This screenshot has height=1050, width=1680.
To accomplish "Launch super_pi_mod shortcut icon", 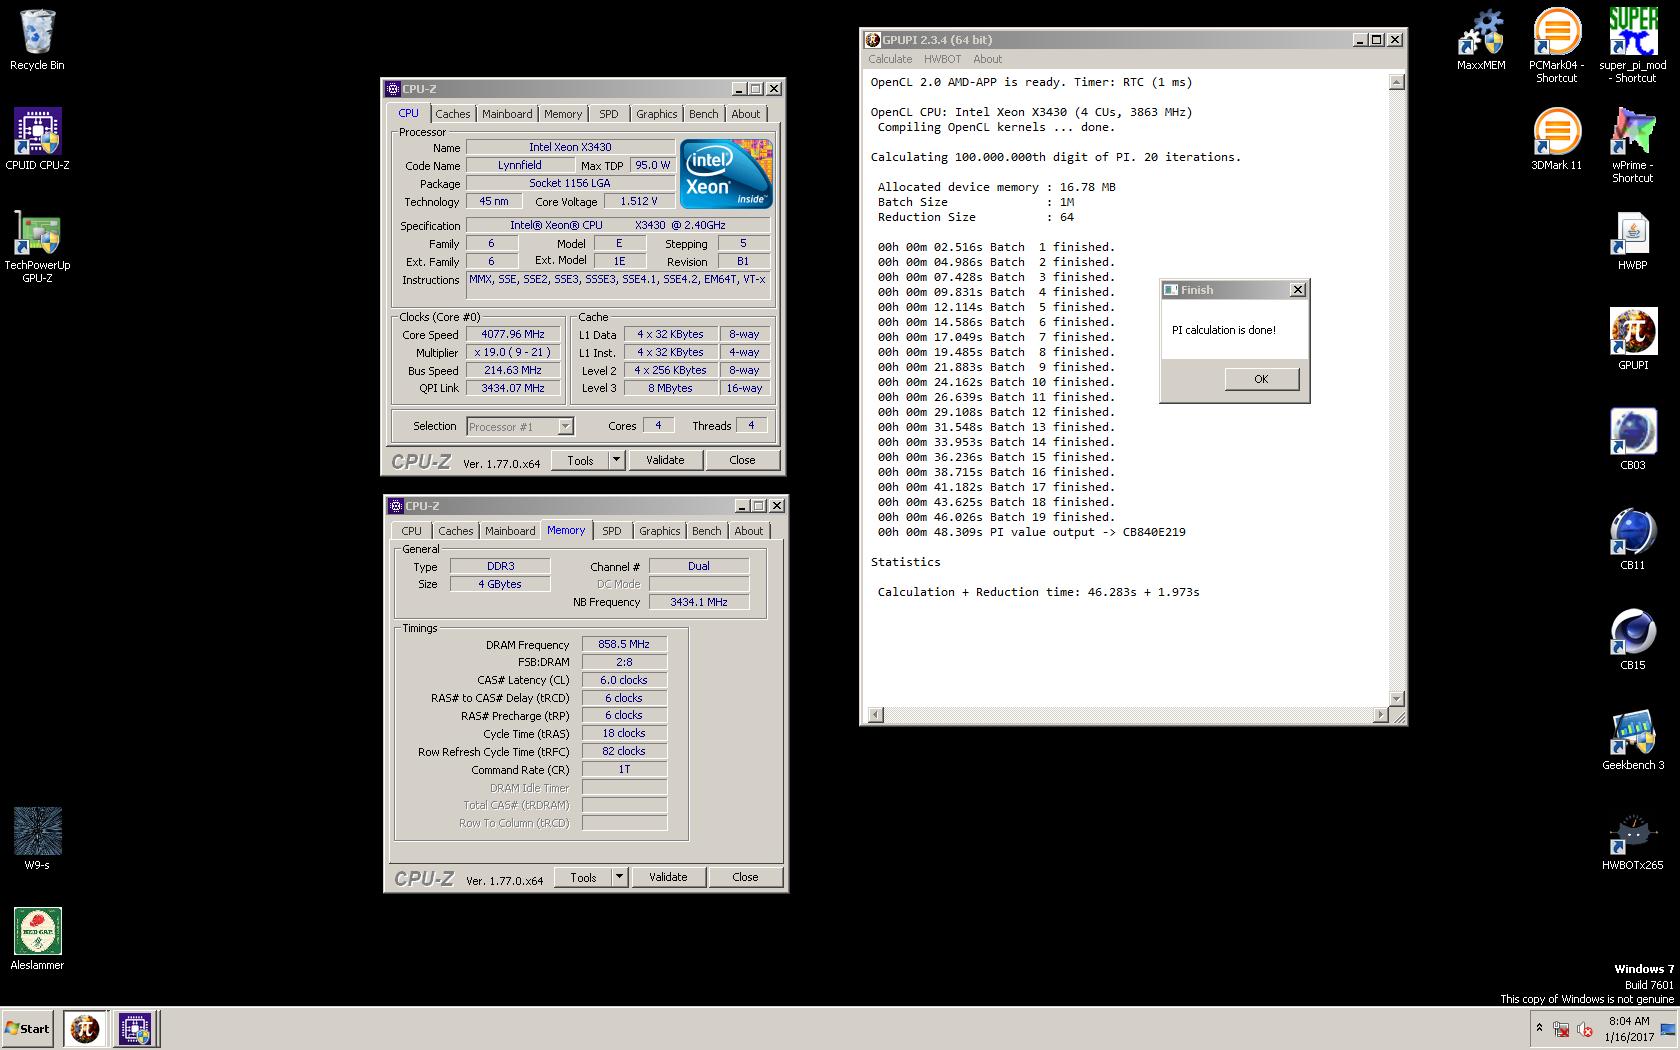I will [x=1633, y=46].
